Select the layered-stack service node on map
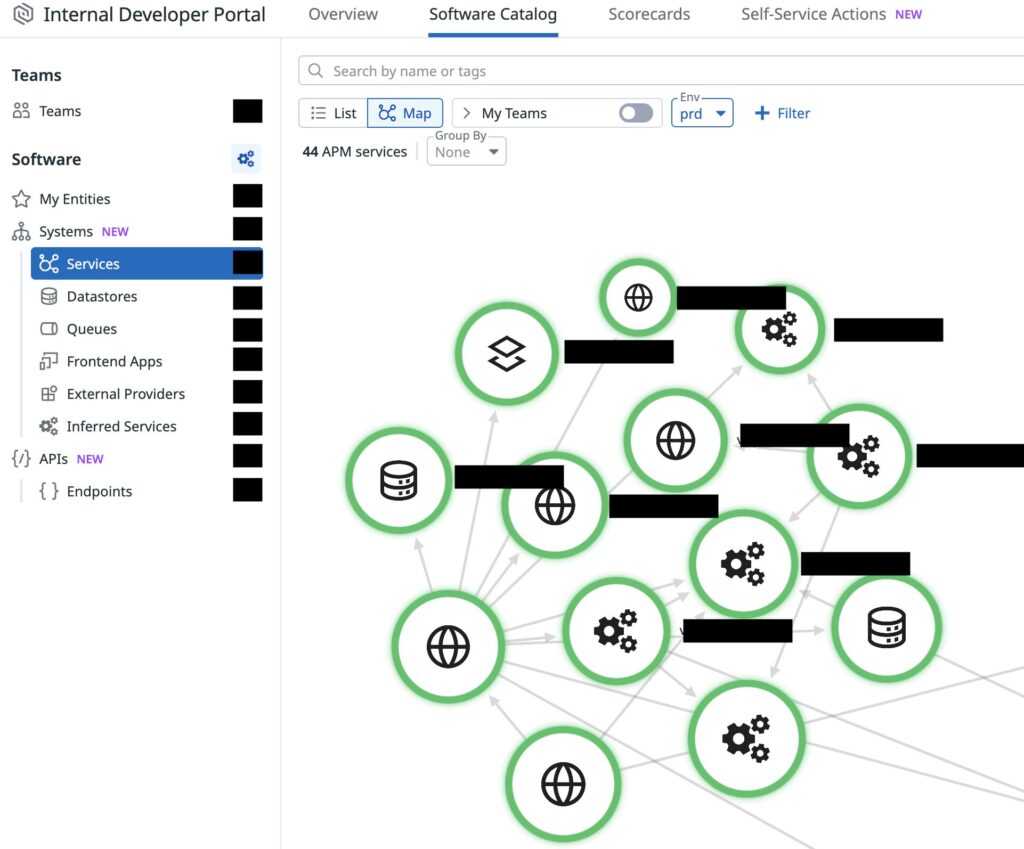The image size is (1024, 849). click(506, 353)
